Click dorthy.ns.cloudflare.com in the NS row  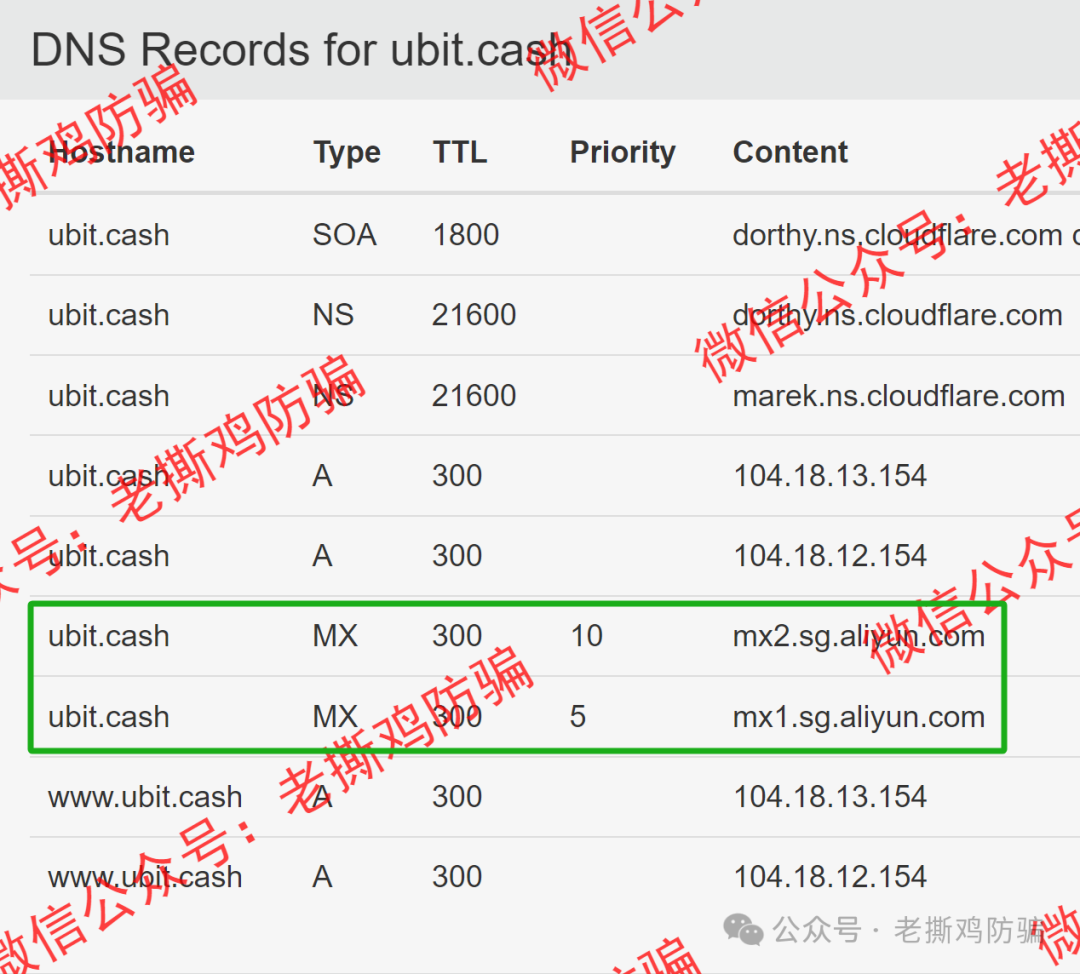(x=897, y=315)
